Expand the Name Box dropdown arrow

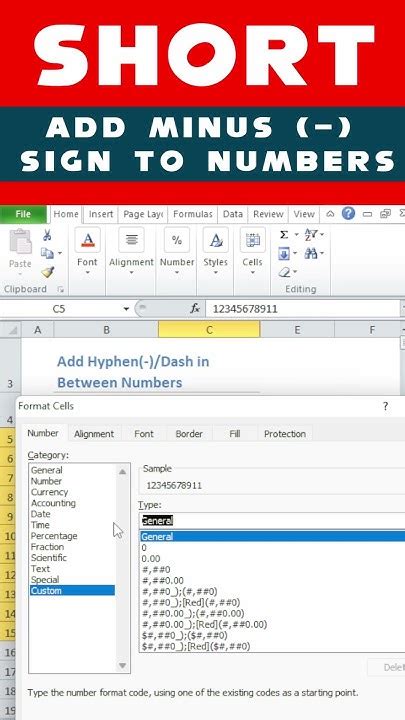pos(126,309)
